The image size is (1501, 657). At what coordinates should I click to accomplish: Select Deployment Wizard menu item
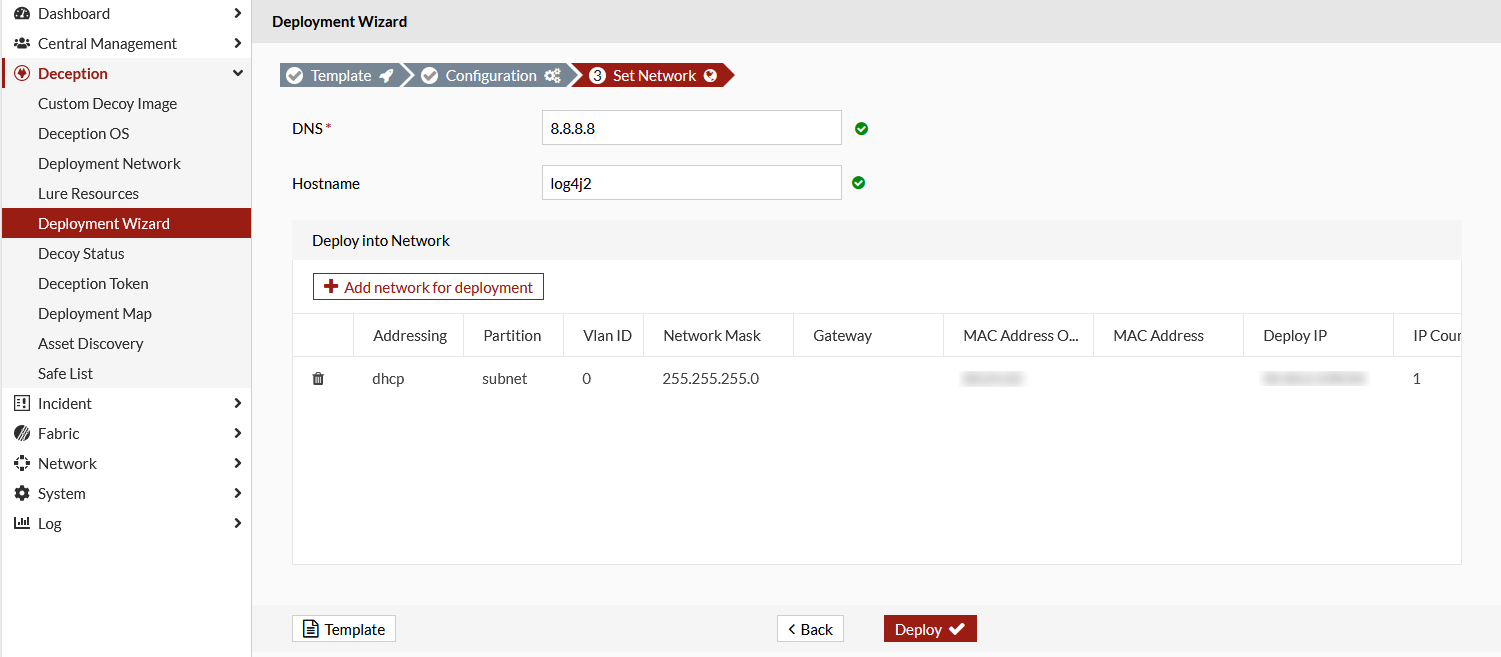[126, 223]
